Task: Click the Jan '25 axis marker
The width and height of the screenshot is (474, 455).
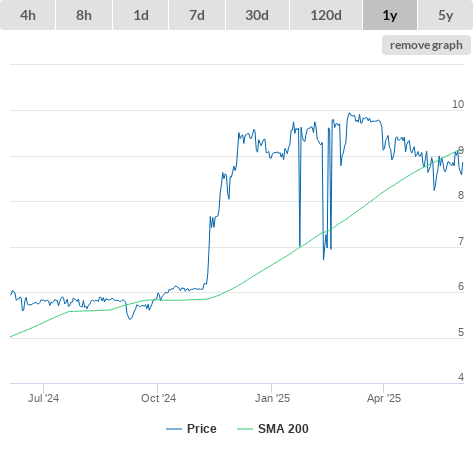Action: [272, 398]
